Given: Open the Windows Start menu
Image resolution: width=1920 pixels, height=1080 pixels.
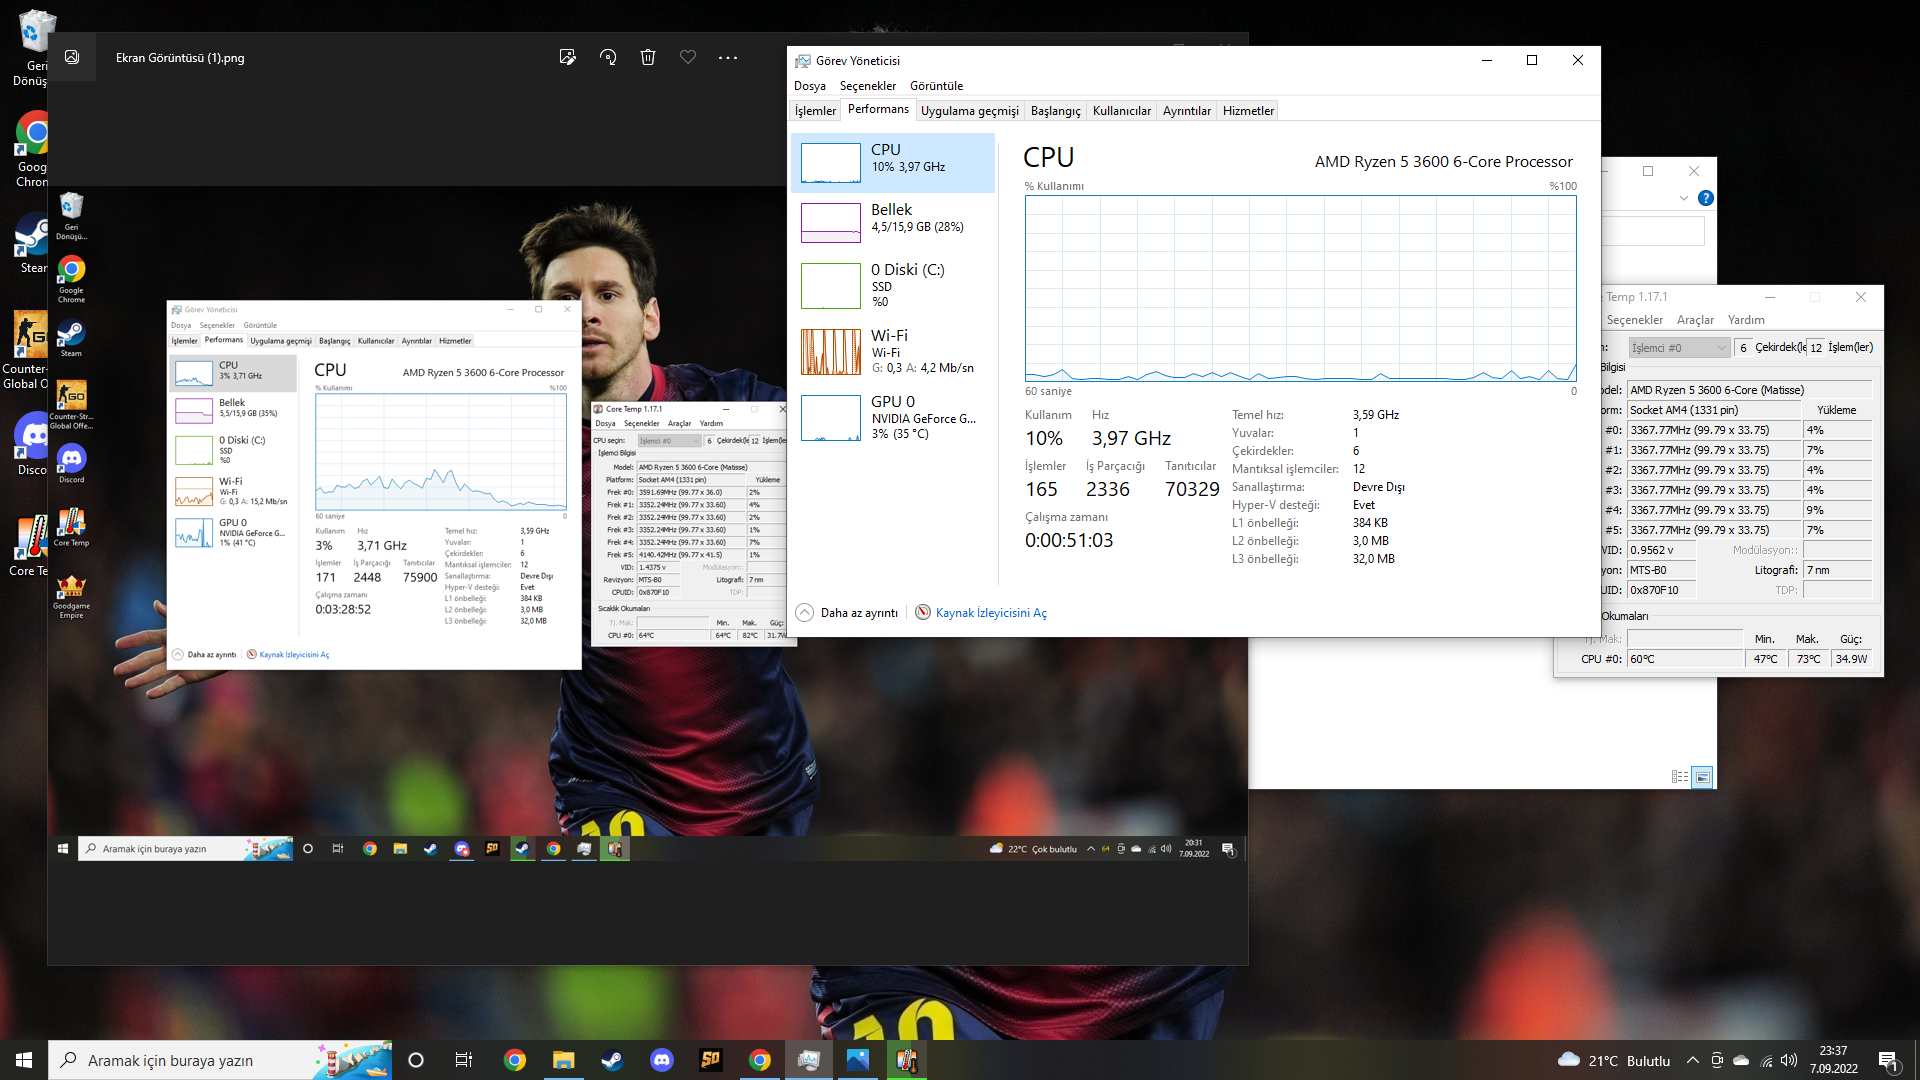Looking at the screenshot, I should (24, 1060).
